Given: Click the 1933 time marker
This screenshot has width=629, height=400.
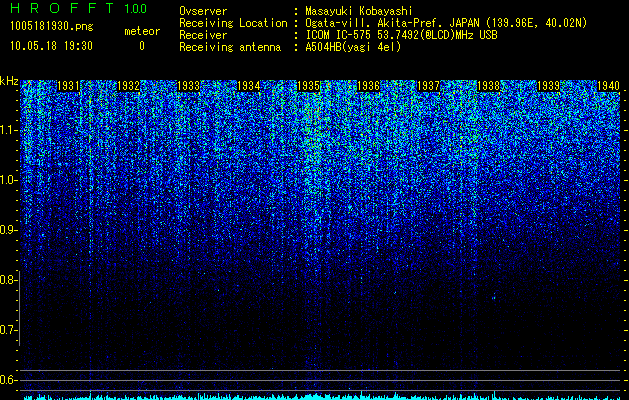Looking at the screenshot, I should tap(189, 86).
